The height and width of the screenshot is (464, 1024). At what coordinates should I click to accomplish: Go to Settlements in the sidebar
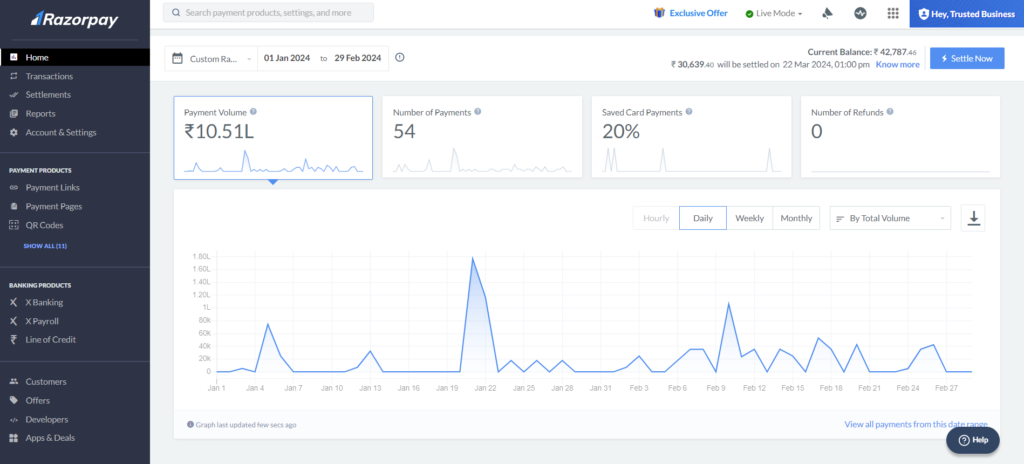coord(48,95)
